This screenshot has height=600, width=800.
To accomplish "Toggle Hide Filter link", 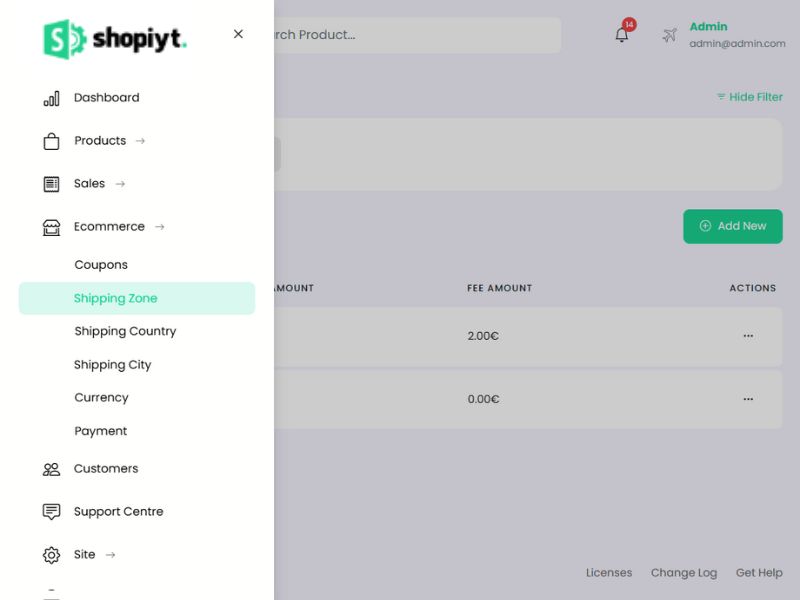I will 749,97.
